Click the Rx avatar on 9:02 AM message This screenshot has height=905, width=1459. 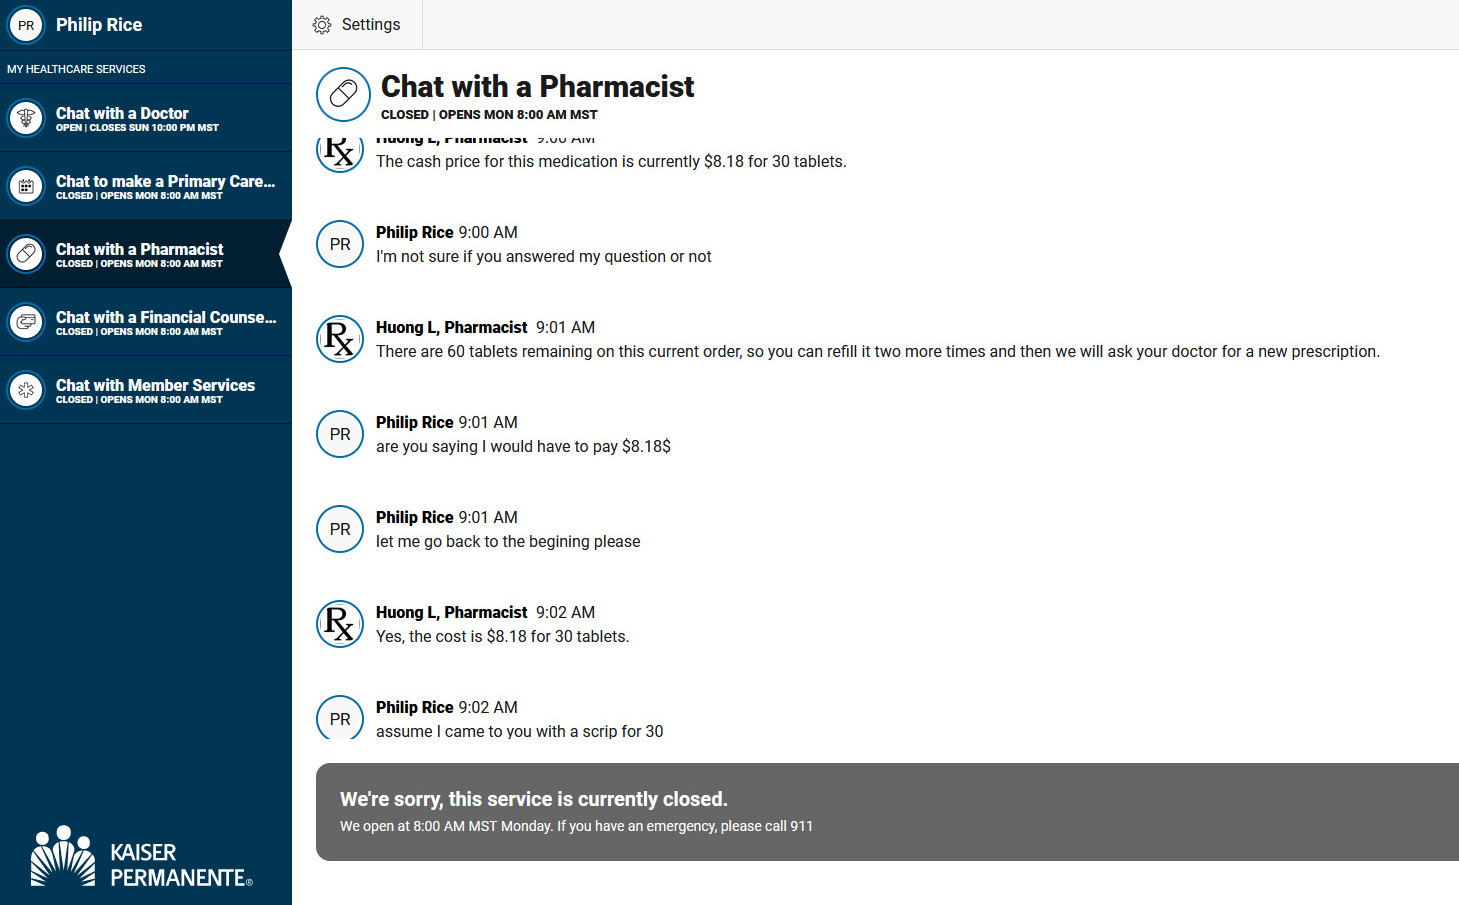[x=340, y=624]
